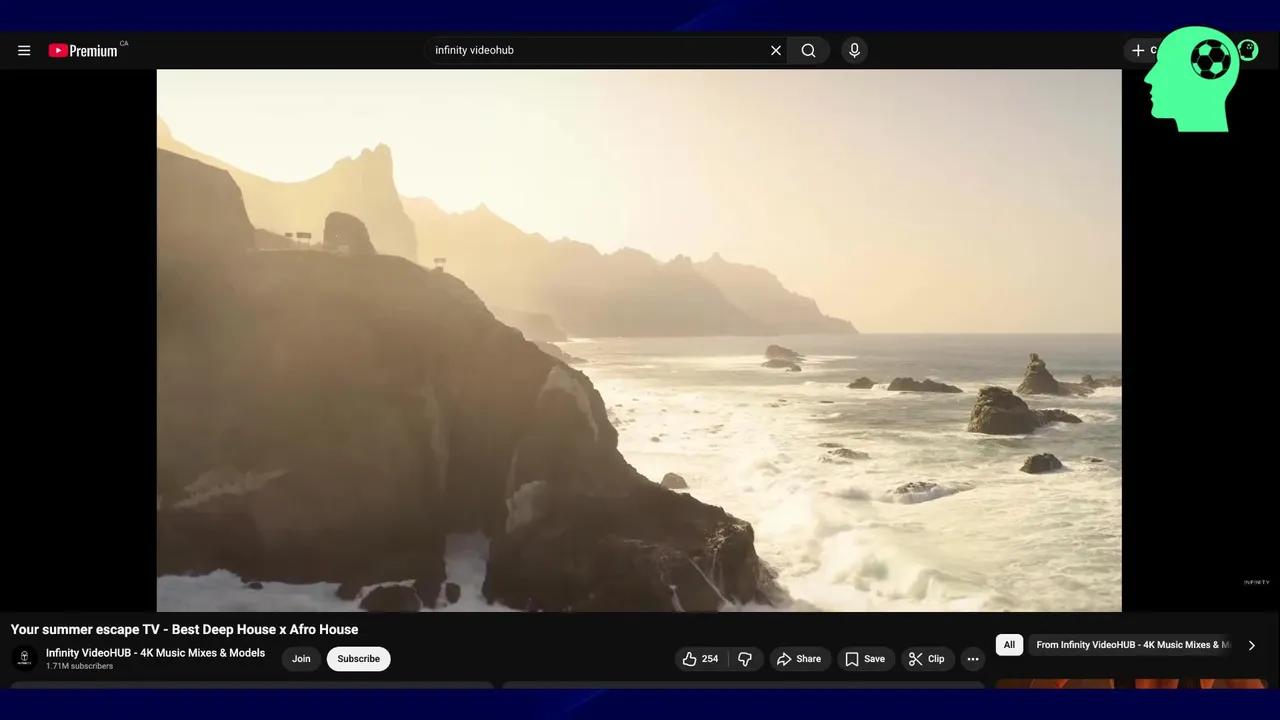Clear the search box text

[775, 50]
